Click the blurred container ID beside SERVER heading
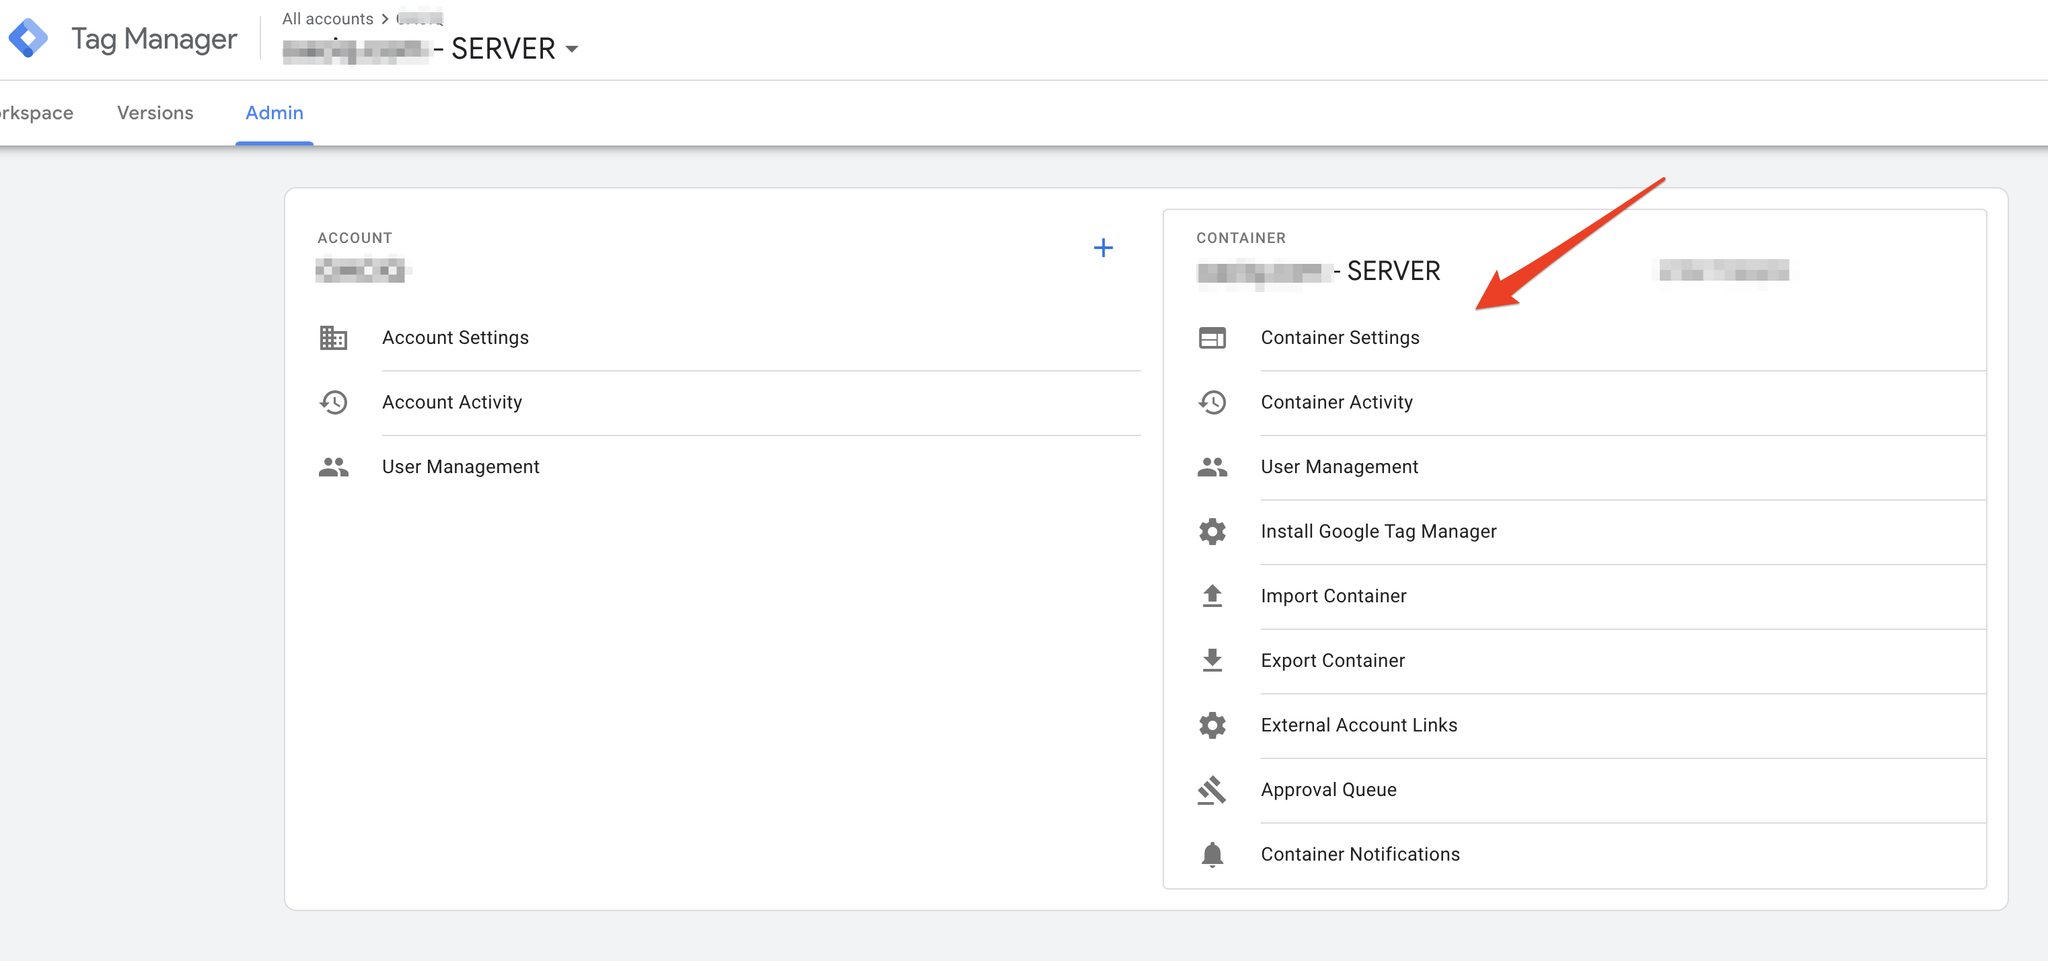 pos(1724,271)
